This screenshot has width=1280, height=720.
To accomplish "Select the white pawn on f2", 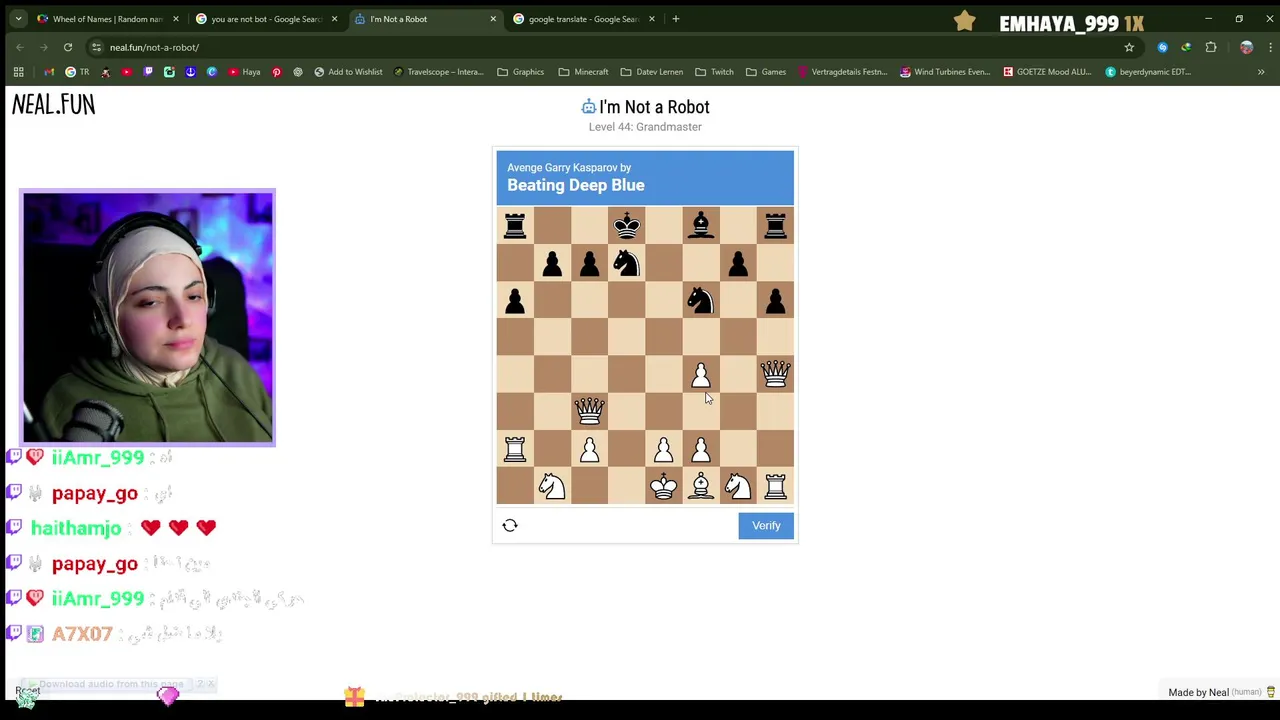I will (701, 449).
